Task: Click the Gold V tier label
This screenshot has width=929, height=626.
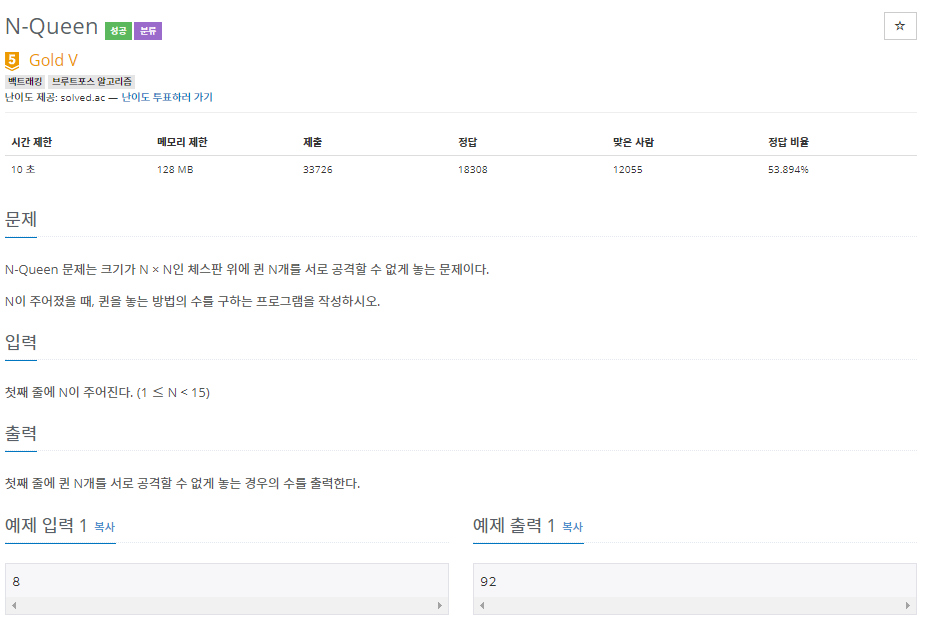Action: click(x=53, y=60)
